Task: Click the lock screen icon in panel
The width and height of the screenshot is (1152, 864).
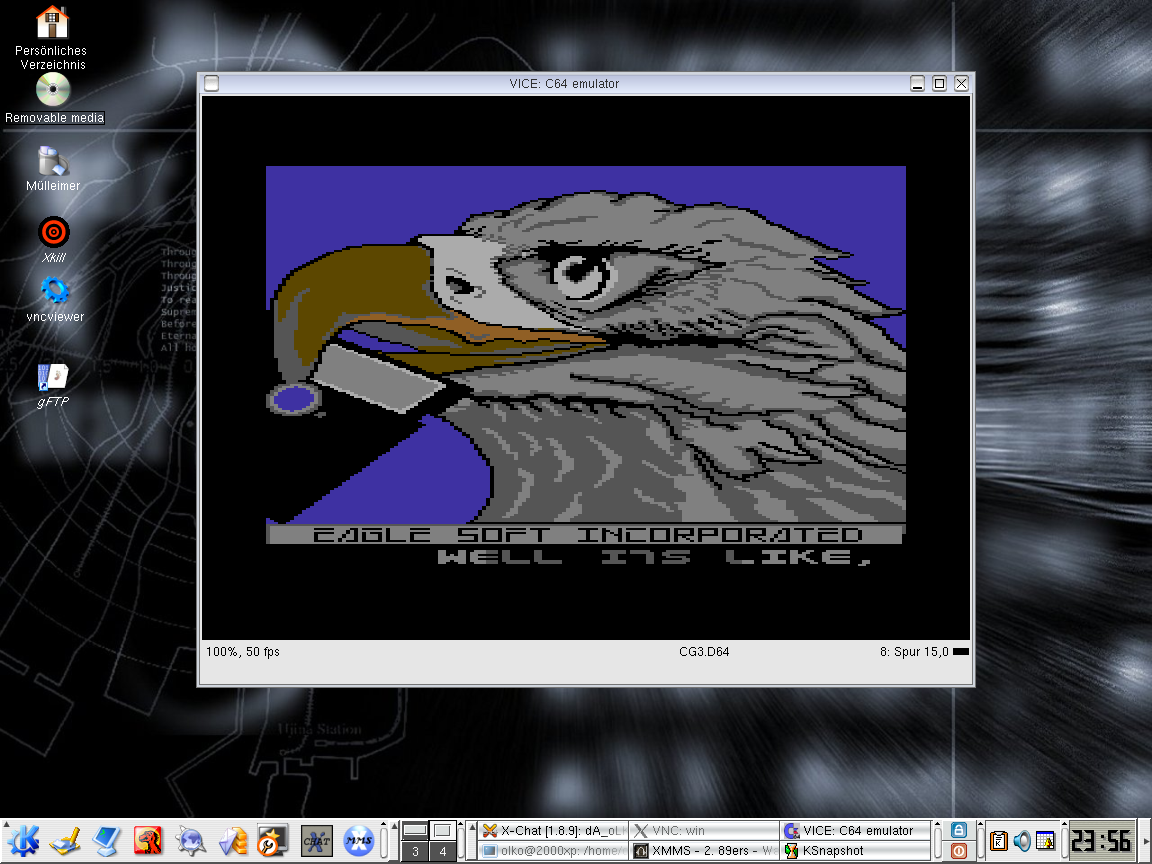Action: 959,830
